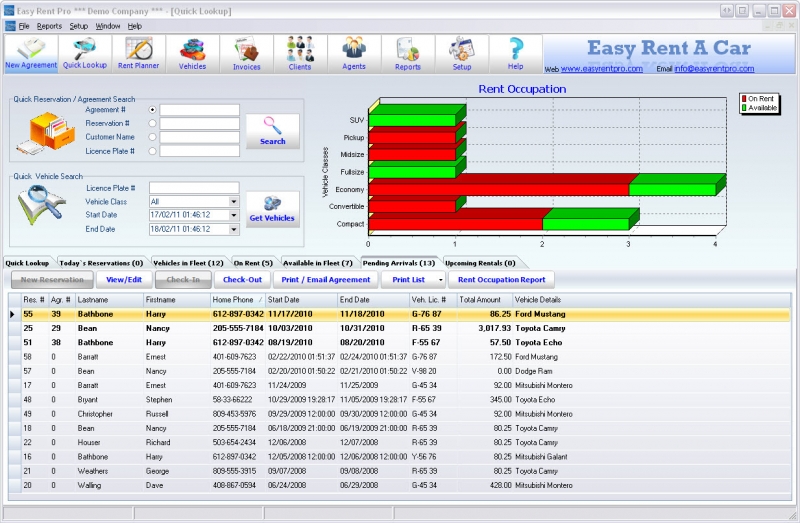Open the Vehicles toolbar icon

tap(192, 53)
